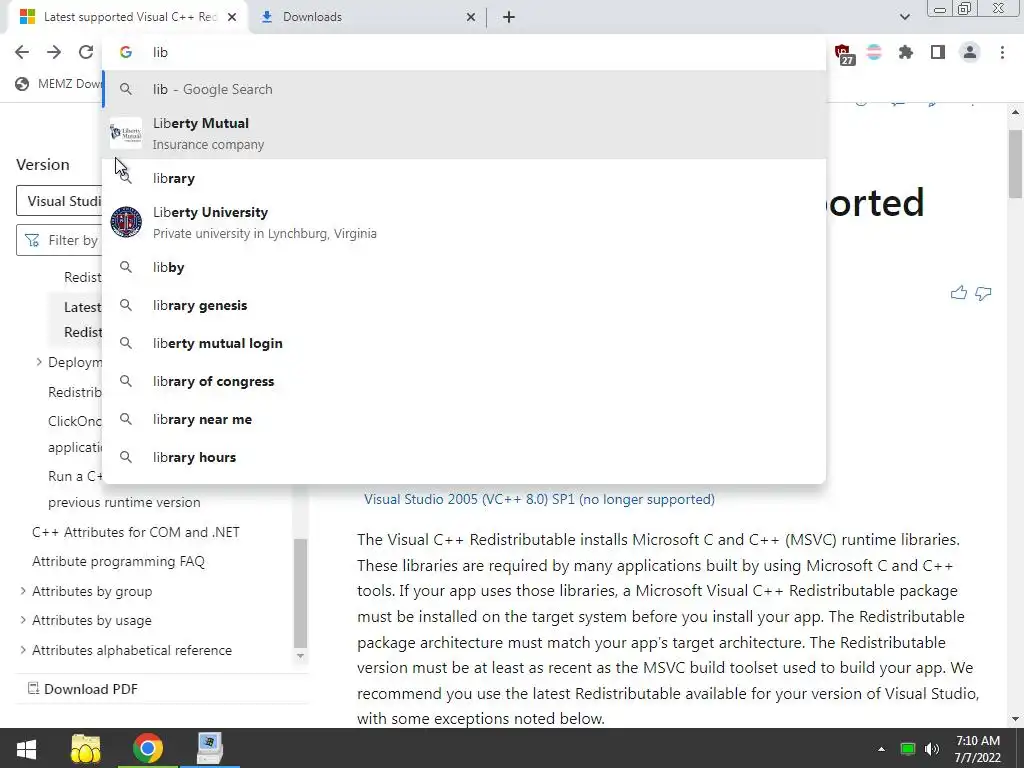The height and width of the screenshot is (768, 1024).
Task: Click the Download PDF button
Action: click(82, 689)
